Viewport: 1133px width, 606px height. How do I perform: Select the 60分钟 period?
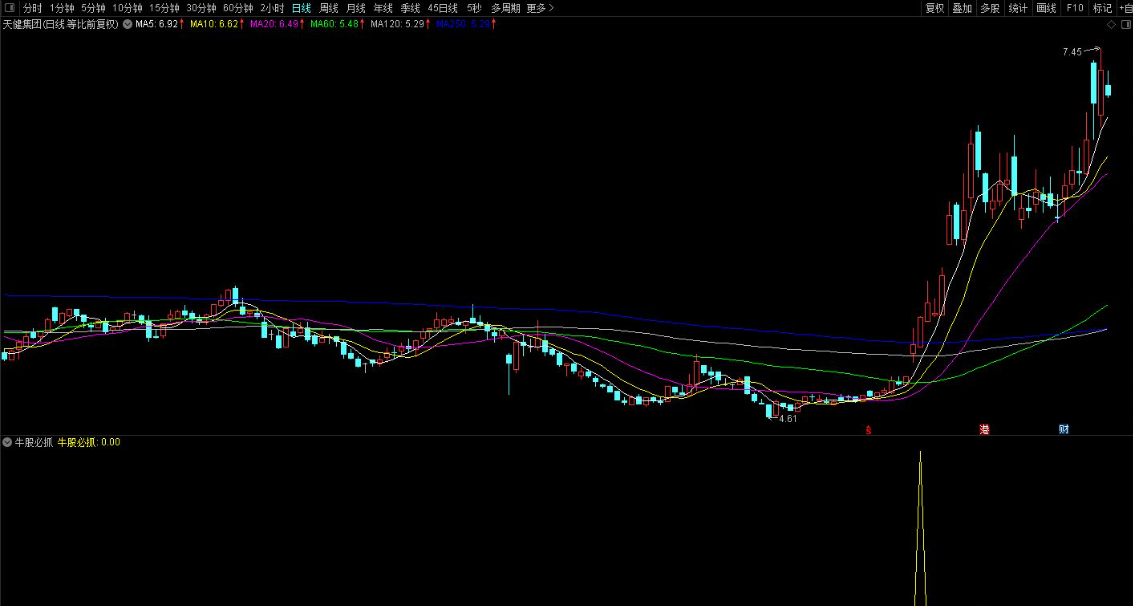pyautogui.click(x=238, y=8)
